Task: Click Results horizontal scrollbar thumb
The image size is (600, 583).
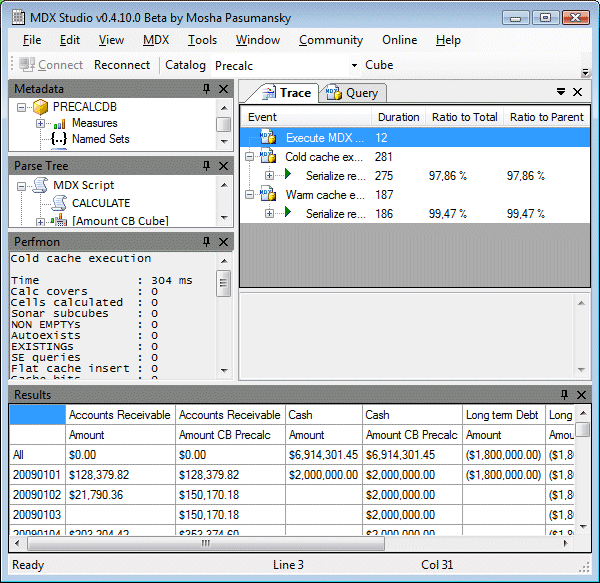Action: click(x=206, y=543)
